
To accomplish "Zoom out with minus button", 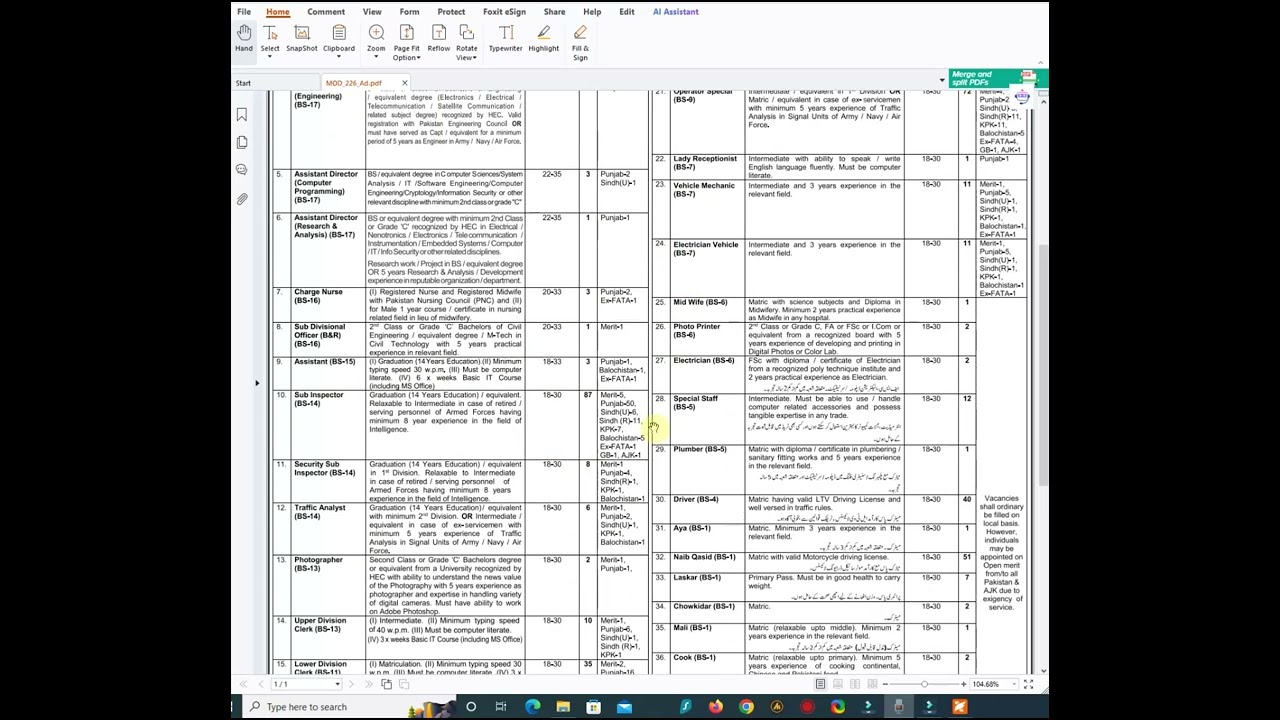I will [x=885, y=684].
